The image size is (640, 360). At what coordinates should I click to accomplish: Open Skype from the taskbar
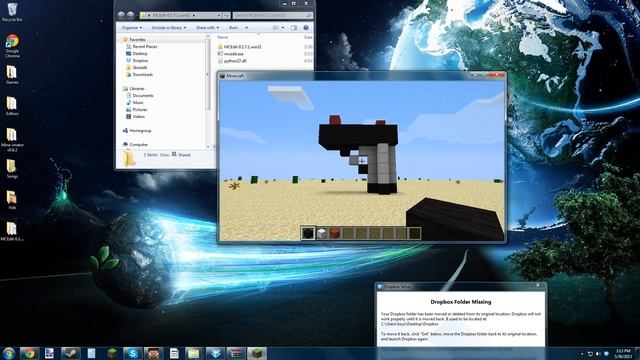(x=133, y=353)
